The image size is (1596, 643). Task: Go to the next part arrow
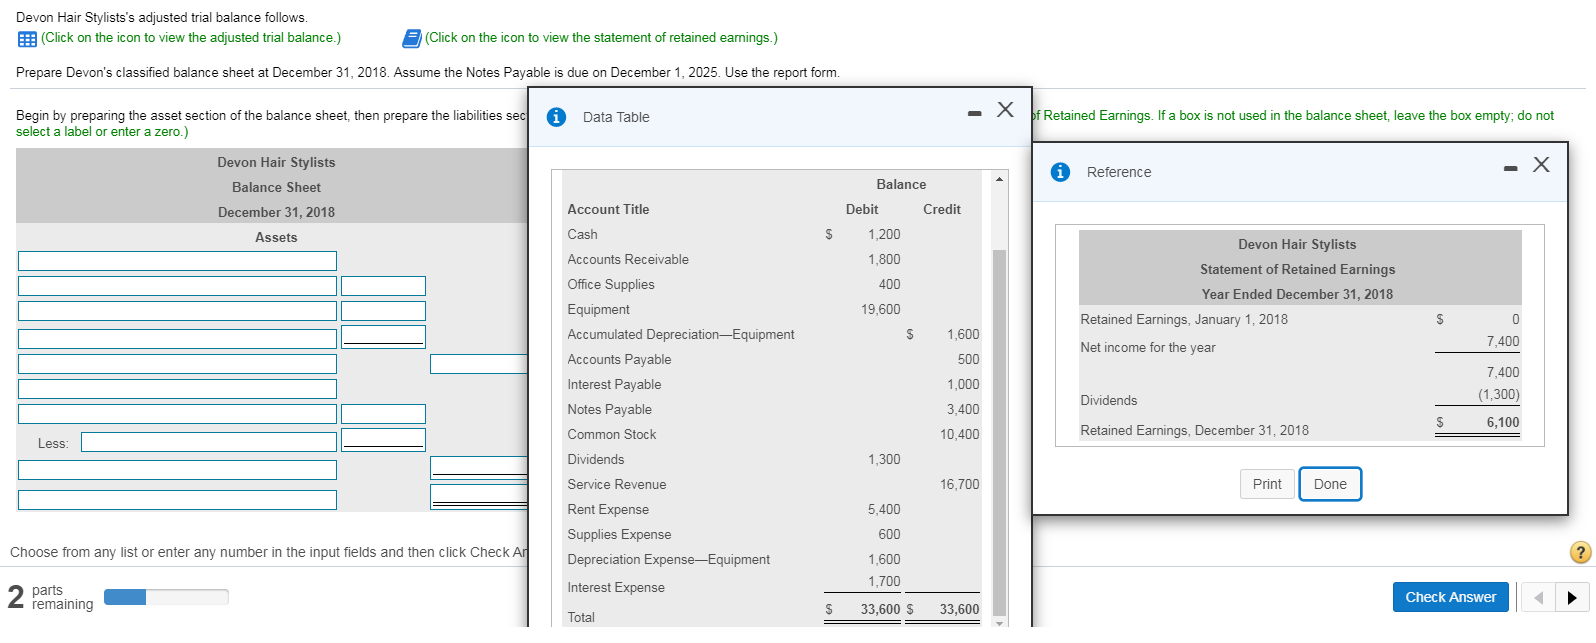(x=1572, y=598)
